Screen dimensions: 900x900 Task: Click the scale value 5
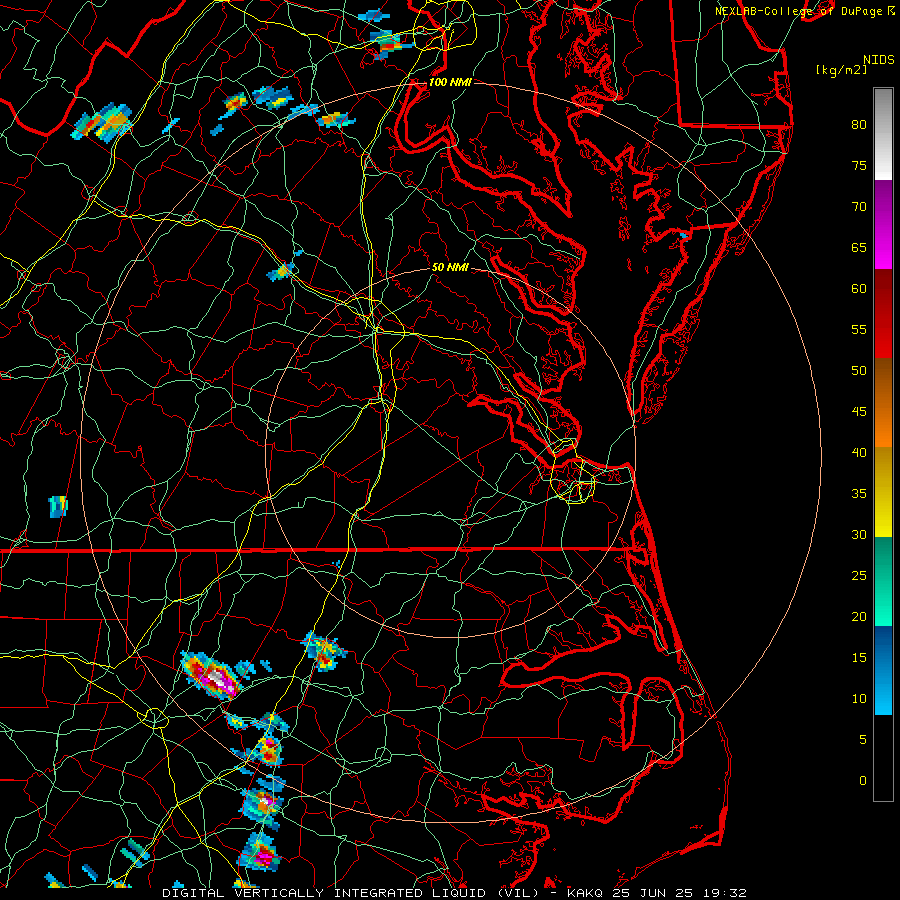pyautogui.click(x=863, y=739)
